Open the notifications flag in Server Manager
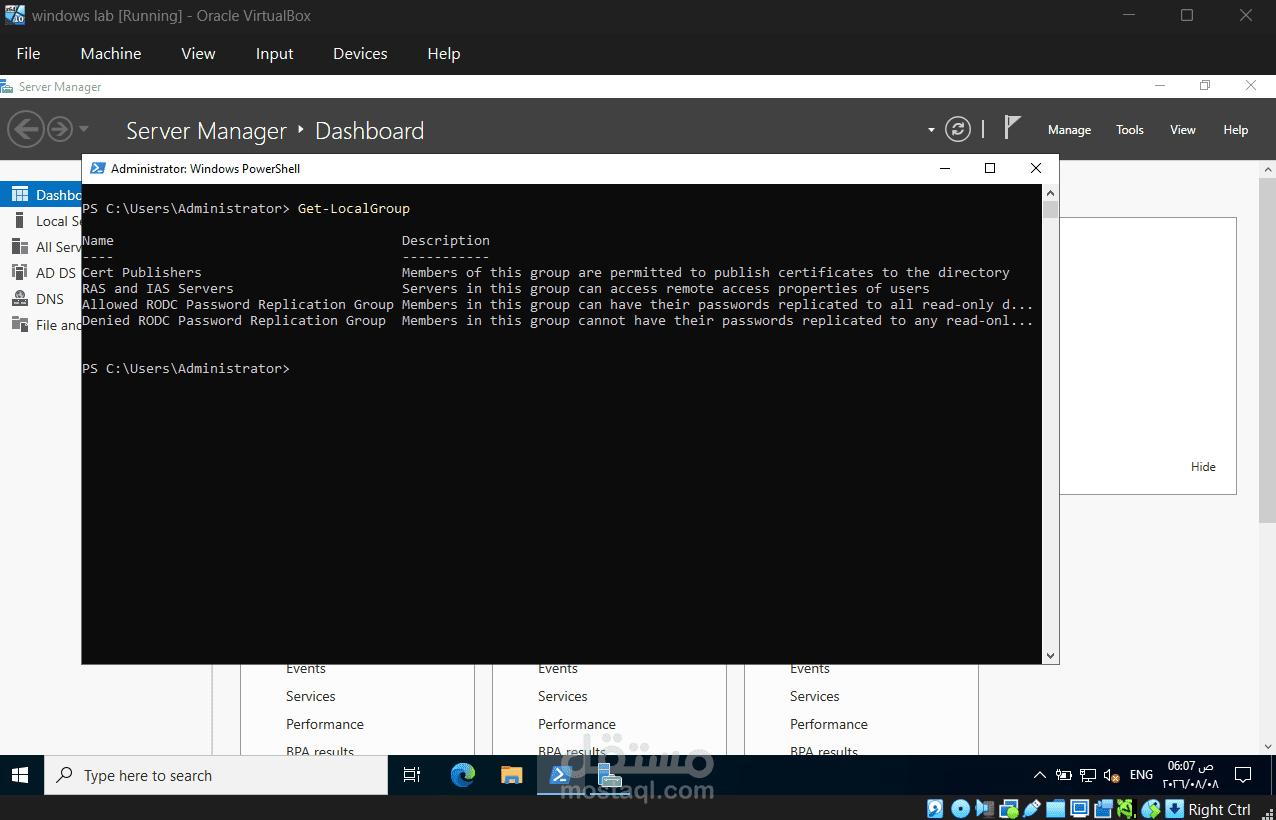This screenshot has height=820, width=1276. tap(1012, 128)
